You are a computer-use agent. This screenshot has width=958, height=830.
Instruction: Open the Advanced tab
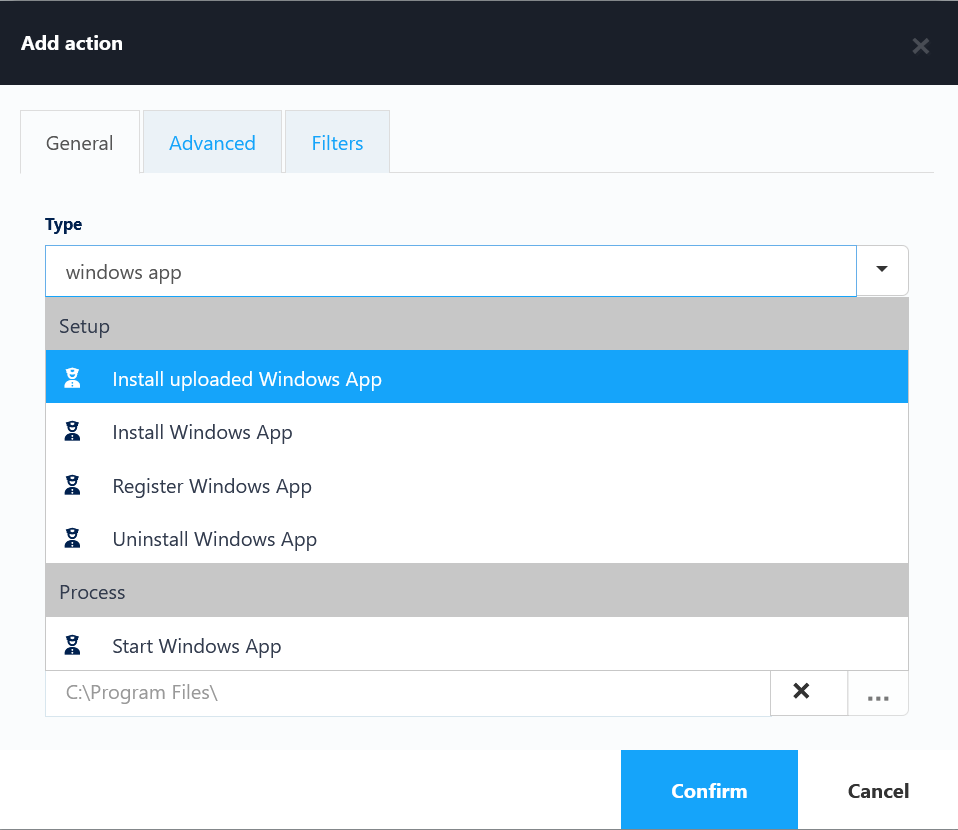[x=212, y=142]
